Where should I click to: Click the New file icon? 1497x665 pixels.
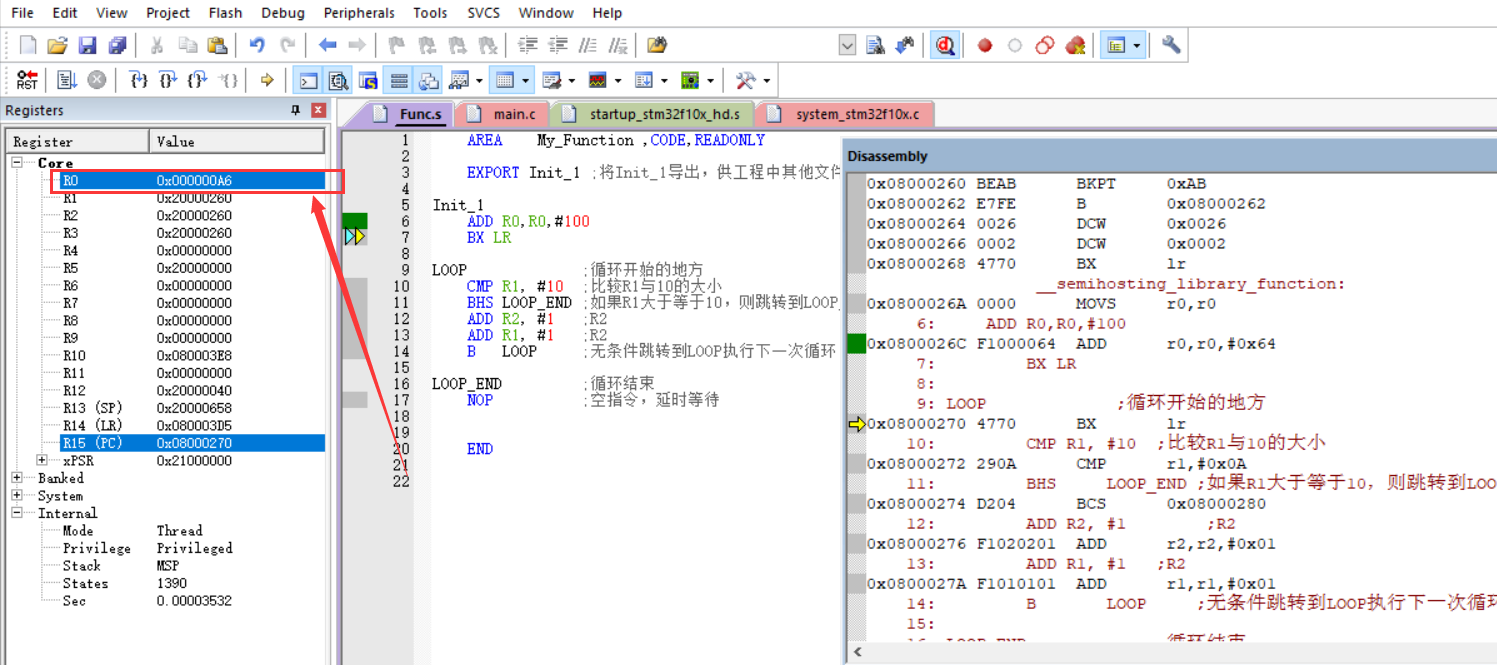(28, 45)
